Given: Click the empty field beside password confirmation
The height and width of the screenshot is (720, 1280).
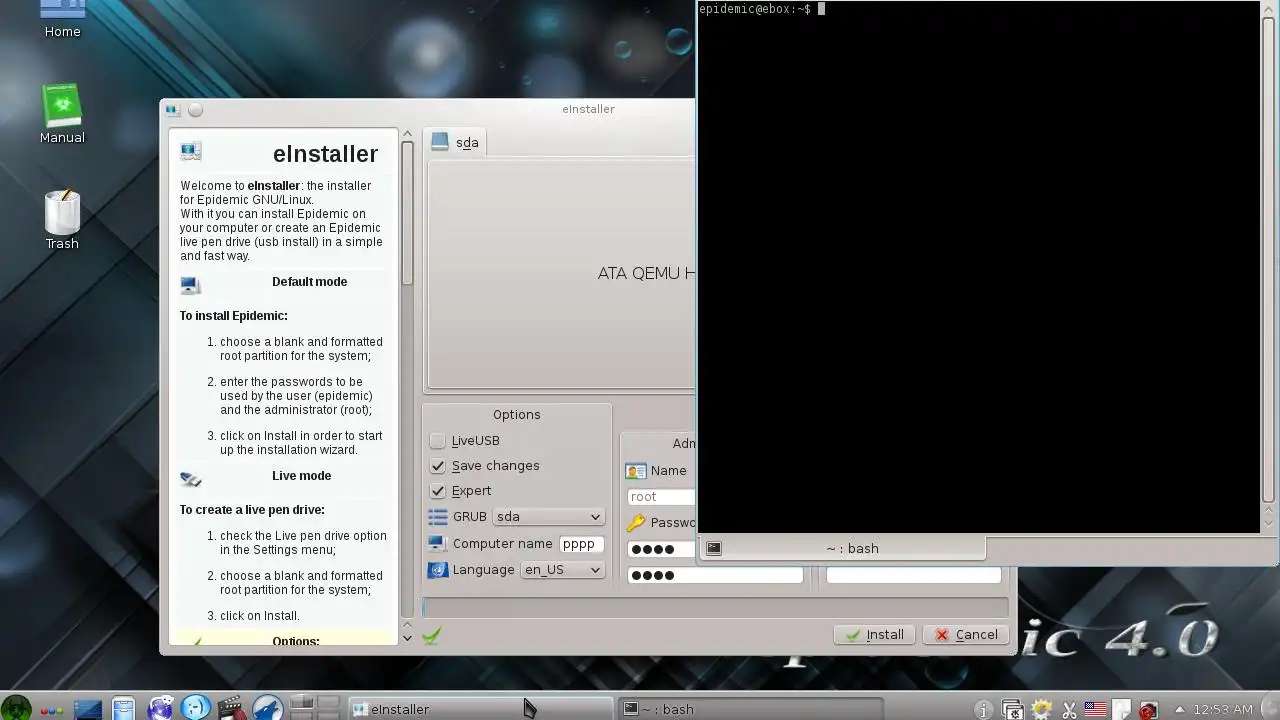Looking at the screenshot, I should click(x=913, y=575).
